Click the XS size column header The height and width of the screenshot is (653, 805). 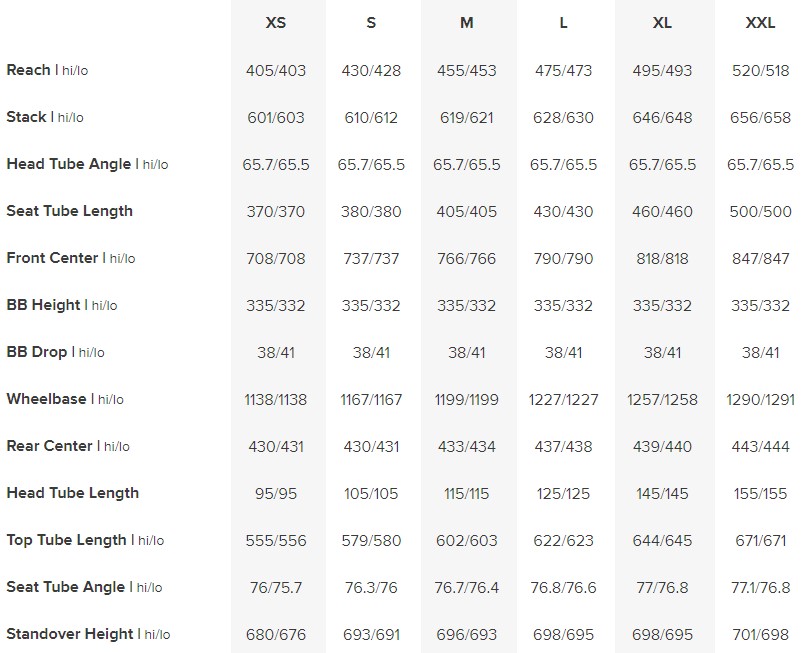click(276, 23)
